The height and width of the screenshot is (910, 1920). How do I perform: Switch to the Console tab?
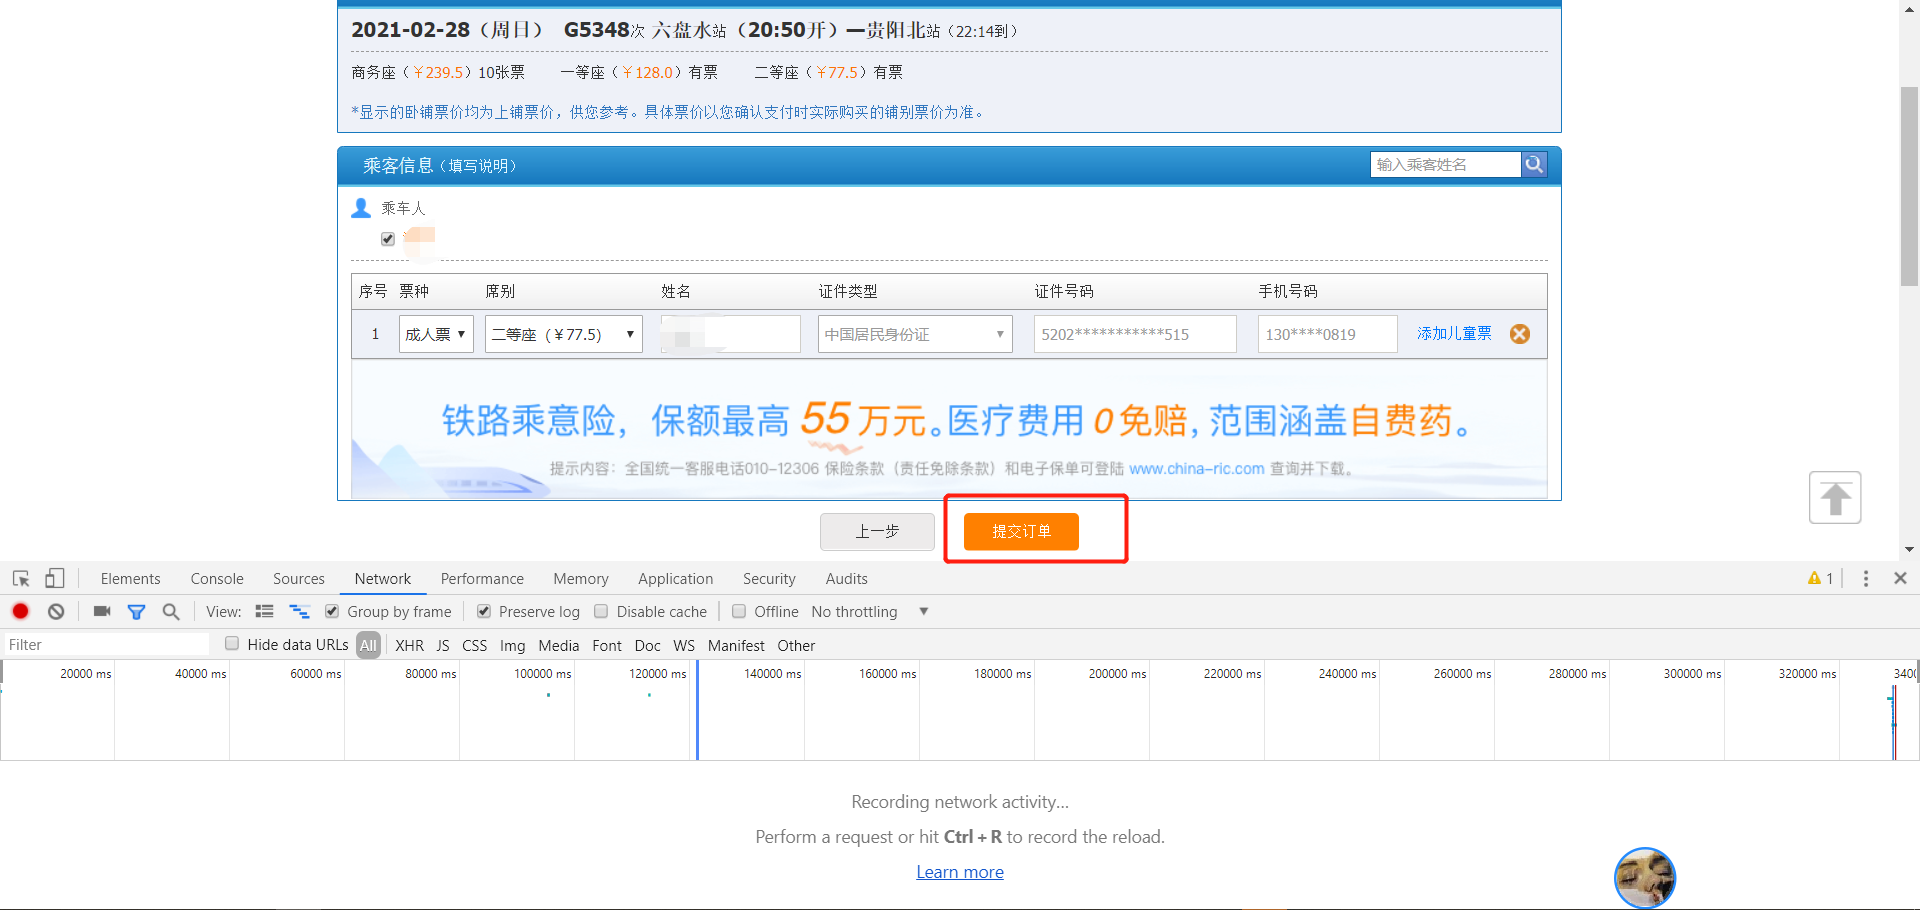[216, 578]
